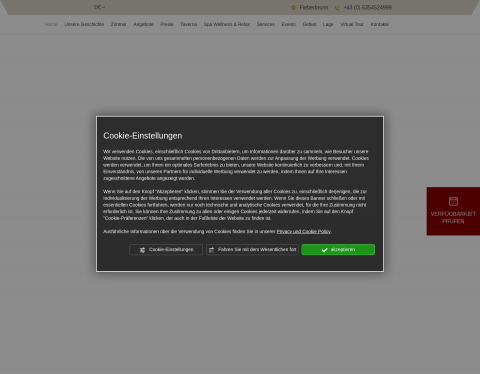480x374 pixels.
Task: Open the Angebote menu entry
Action: point(143,24)
